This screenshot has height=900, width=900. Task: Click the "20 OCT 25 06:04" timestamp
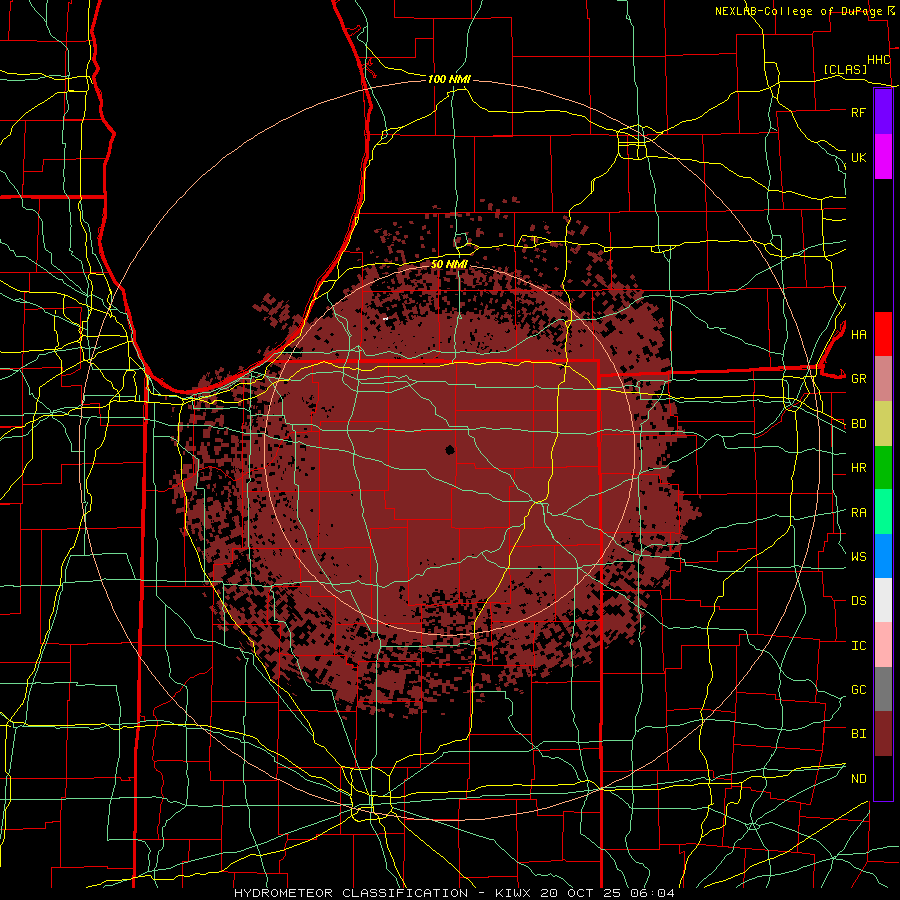click(x=607, y=893)
